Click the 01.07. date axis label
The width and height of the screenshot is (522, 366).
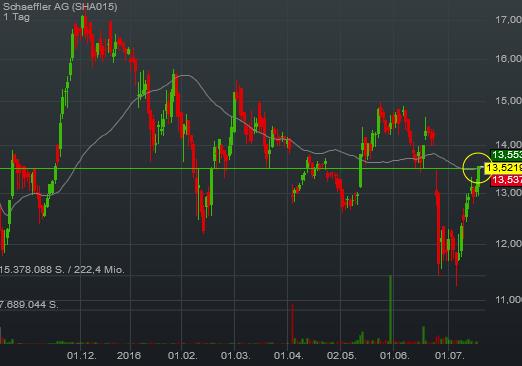pos(450,356)
